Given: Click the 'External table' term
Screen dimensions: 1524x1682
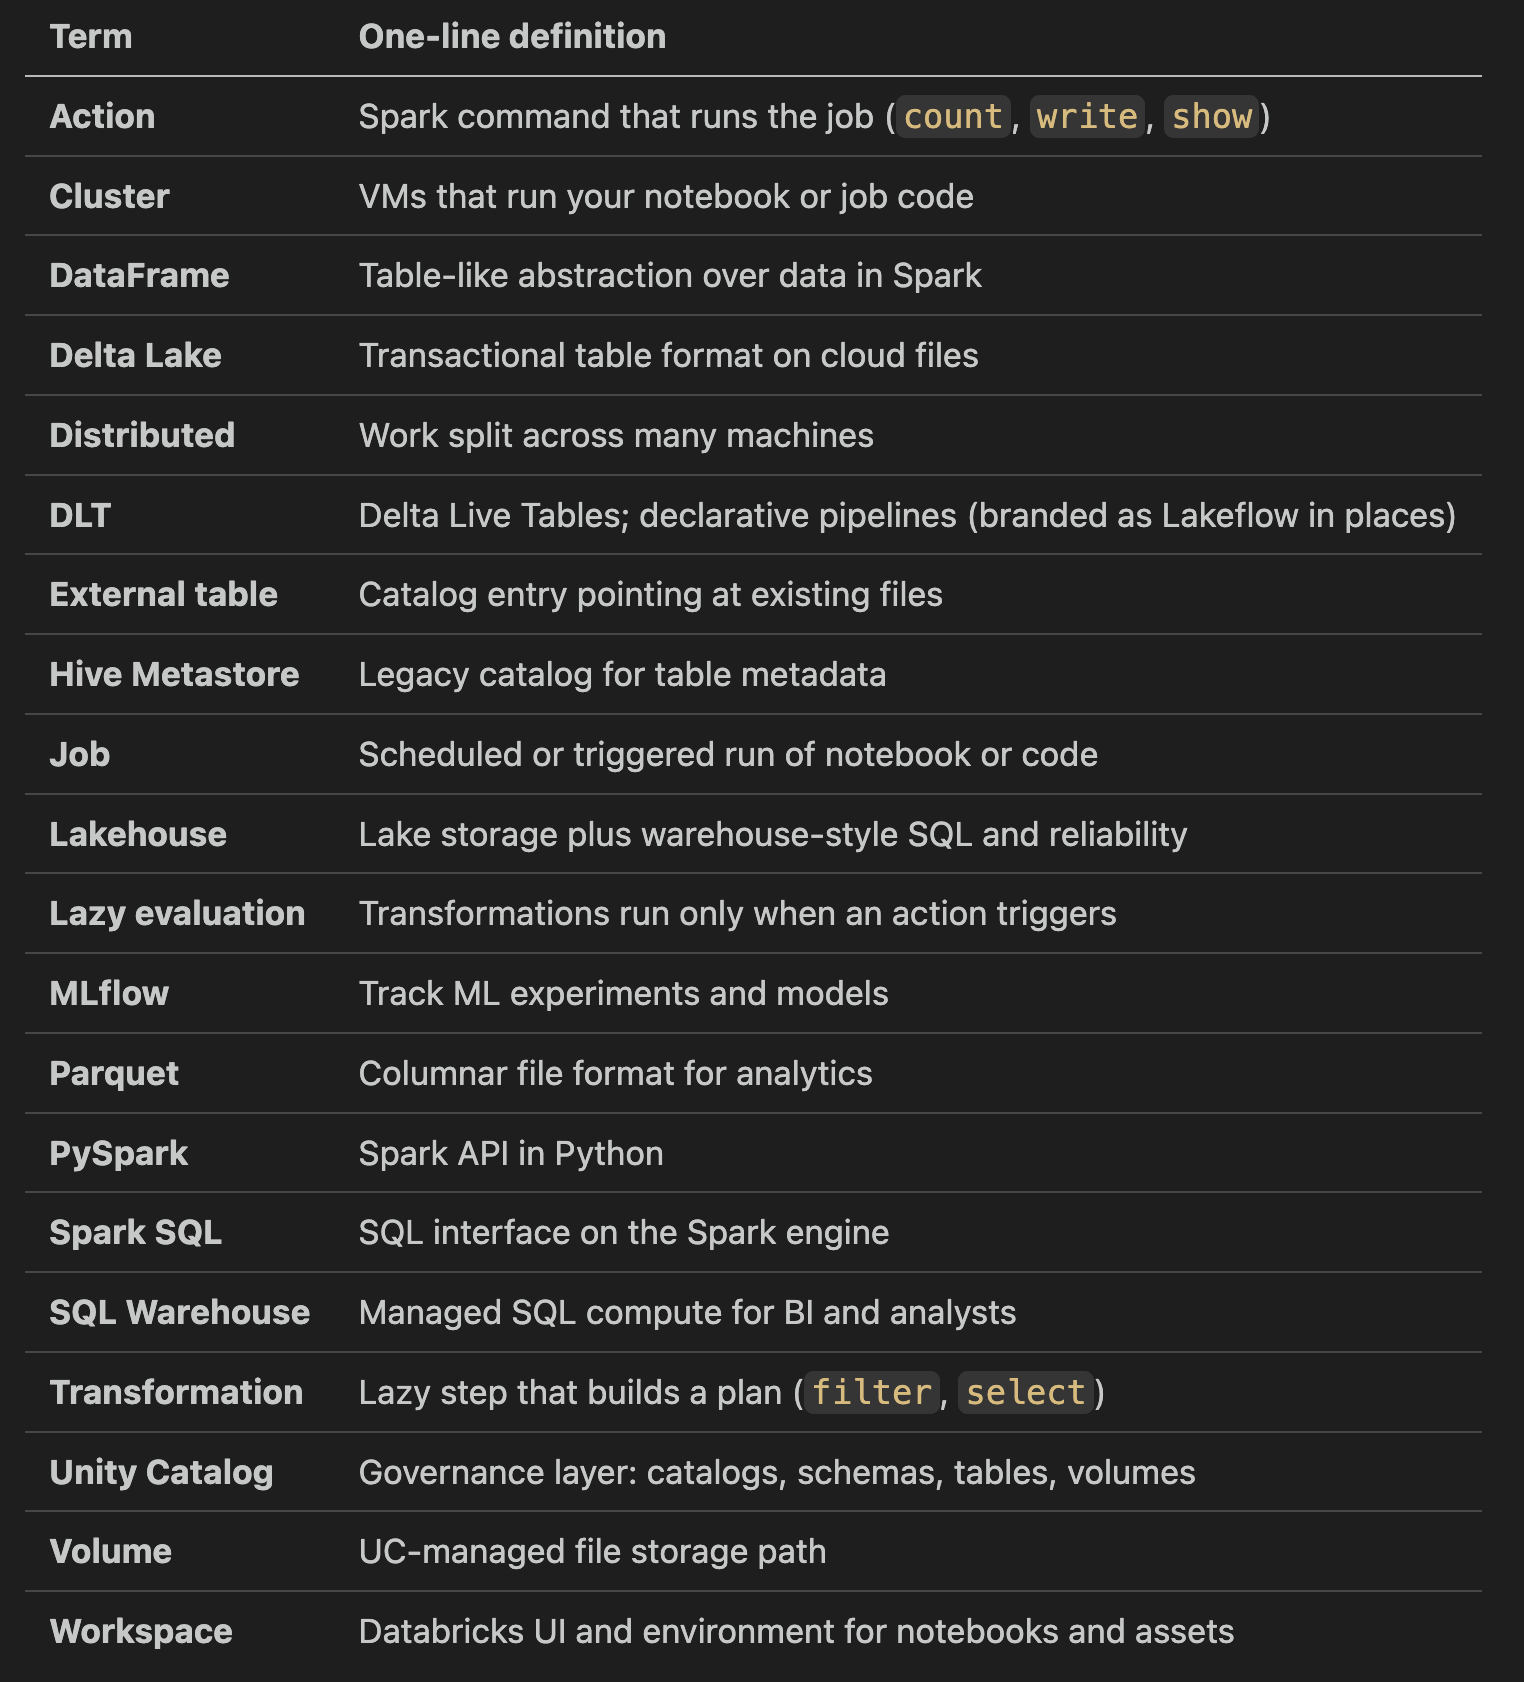Looking at the screenshot, I should [163, 595].
